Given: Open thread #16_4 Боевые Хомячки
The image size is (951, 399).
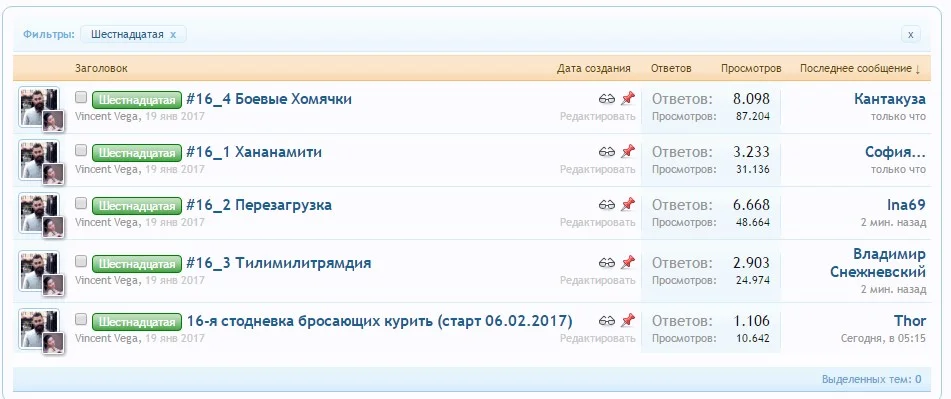Looking at the screenshot, I should pos(269,99).
